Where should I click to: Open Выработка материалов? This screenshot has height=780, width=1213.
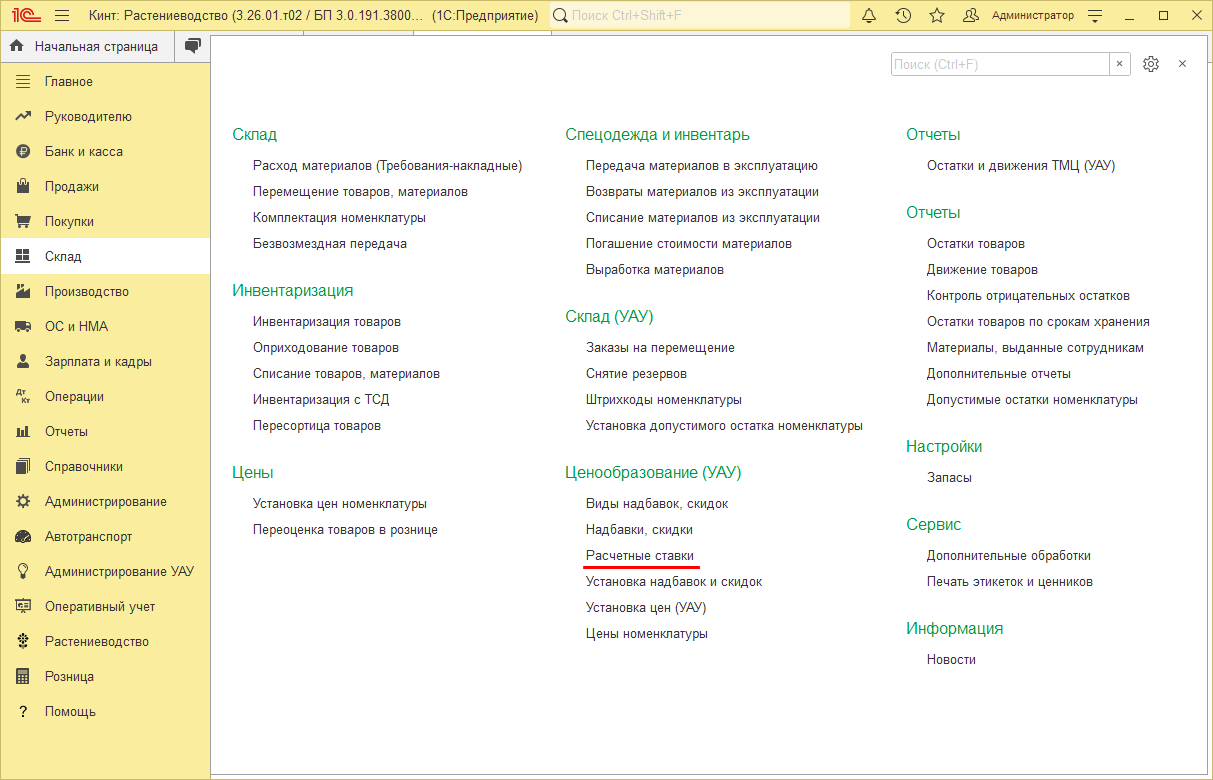(655, 270)
